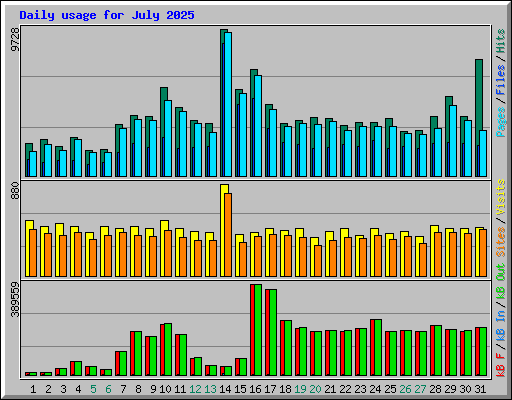Select day 17 on the x-axis
Viewport: 512px width, 400px height.
pos(270,389)
